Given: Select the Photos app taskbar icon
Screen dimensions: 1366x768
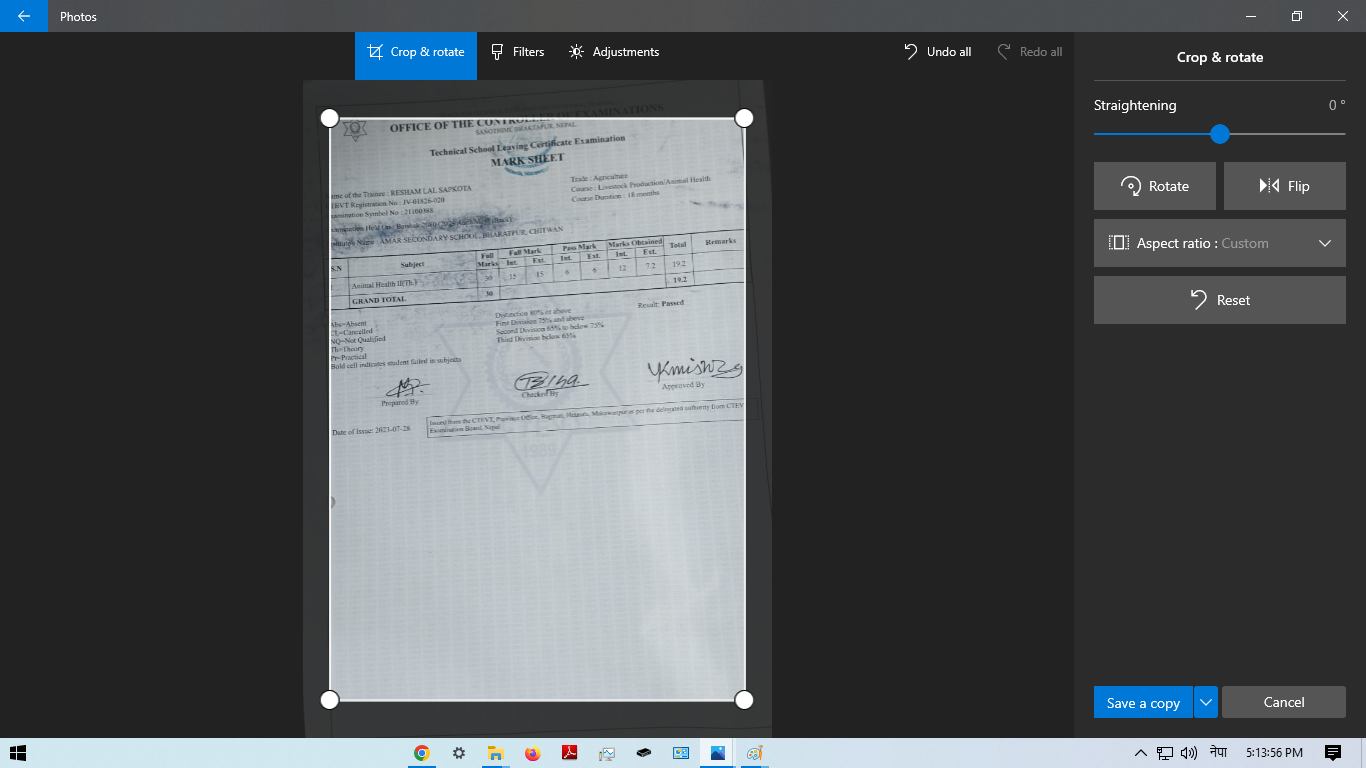Looking at the screenshot, I should 718,753.
